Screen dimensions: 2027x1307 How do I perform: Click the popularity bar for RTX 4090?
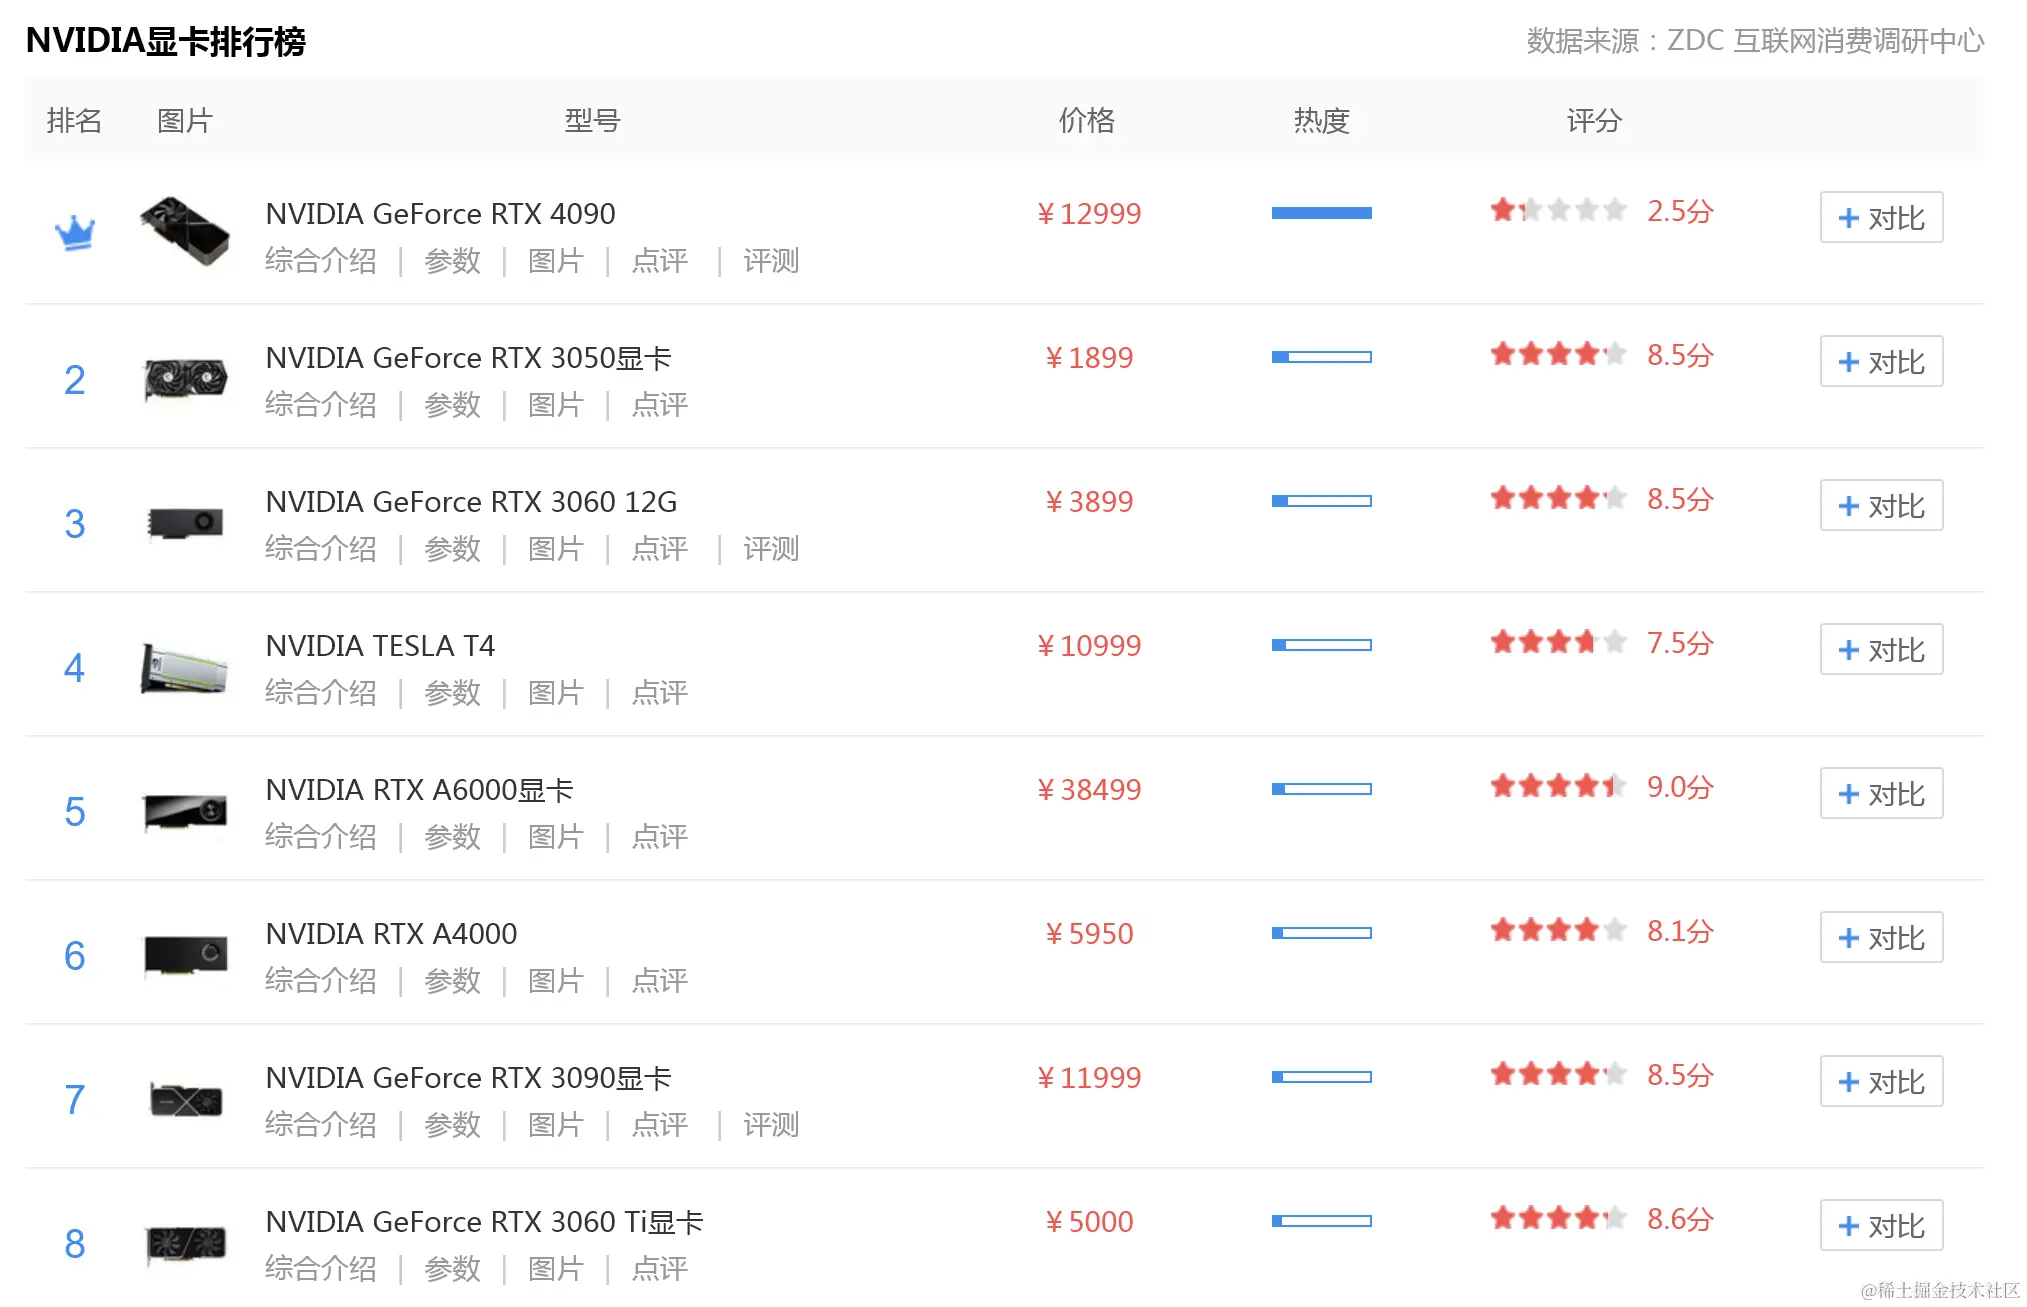1321,213
